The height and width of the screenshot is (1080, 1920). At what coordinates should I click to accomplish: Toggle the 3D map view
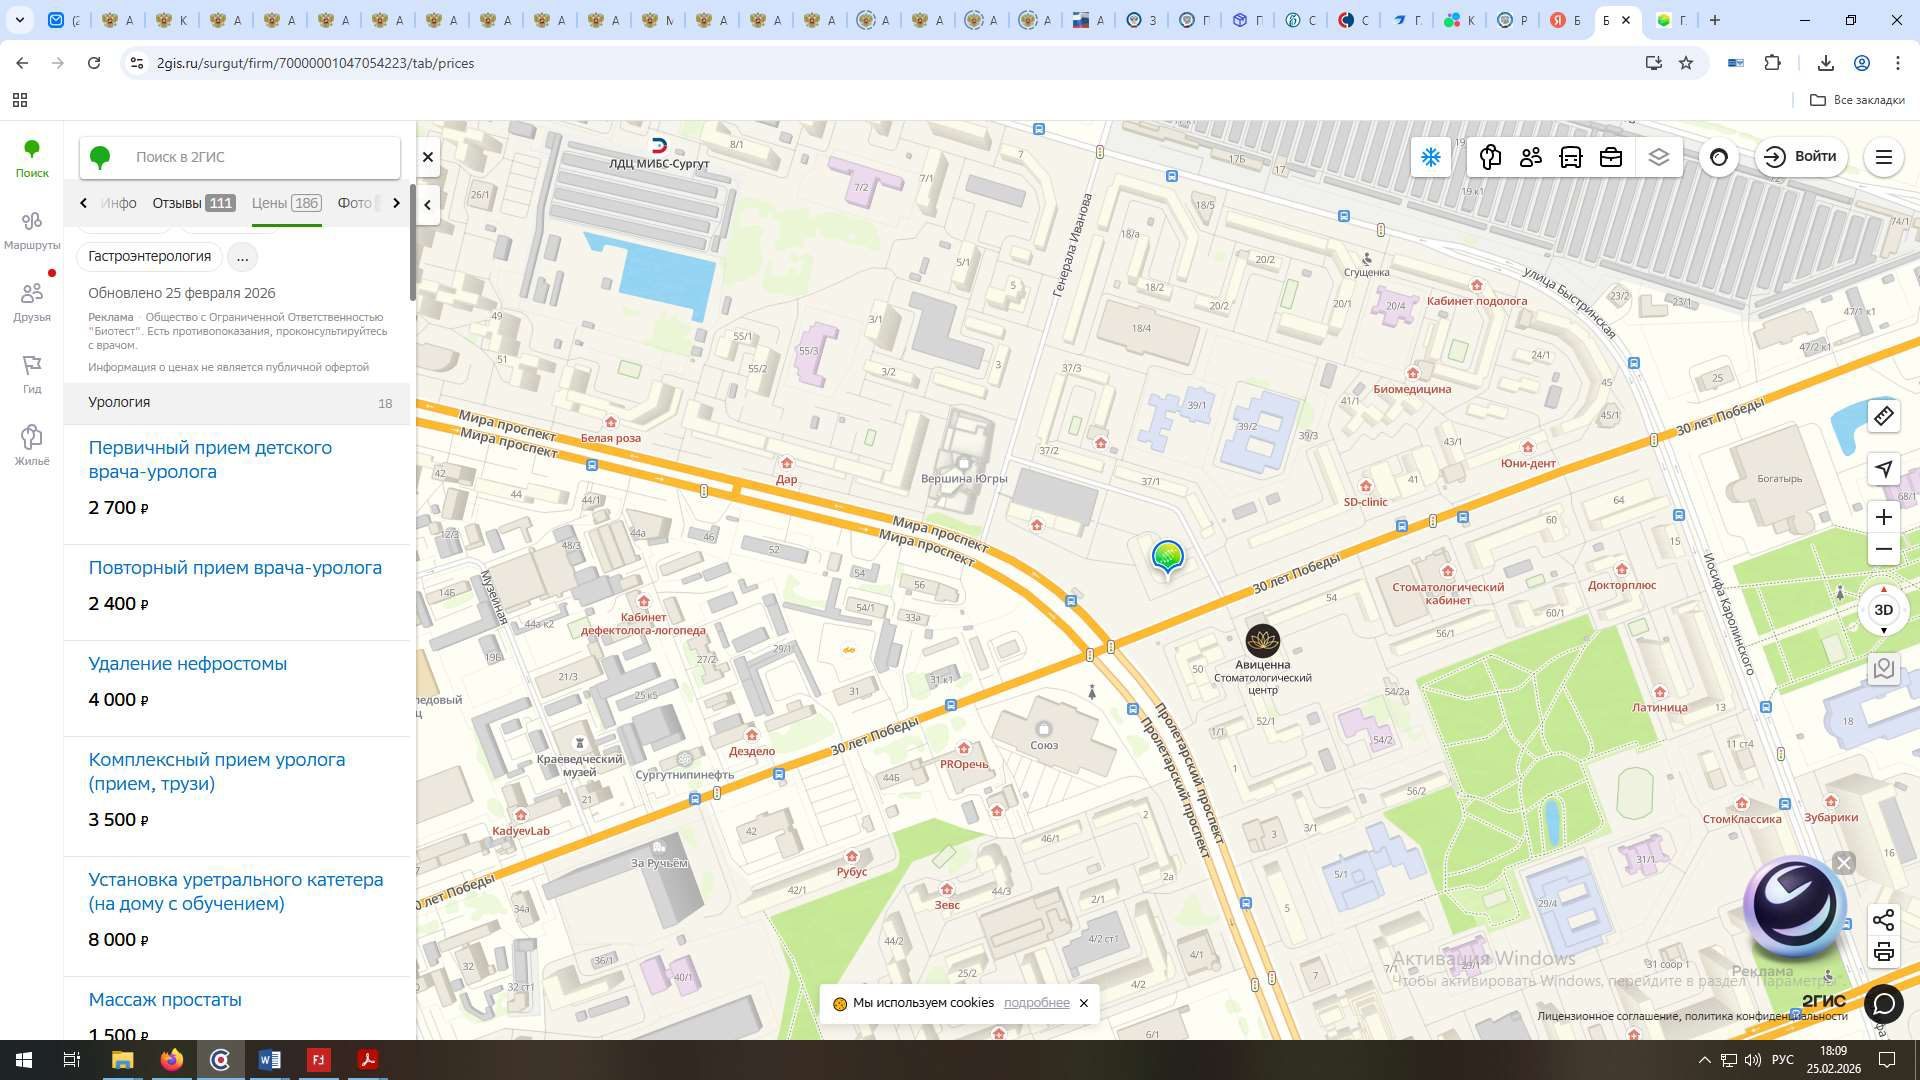point(1884,610)
